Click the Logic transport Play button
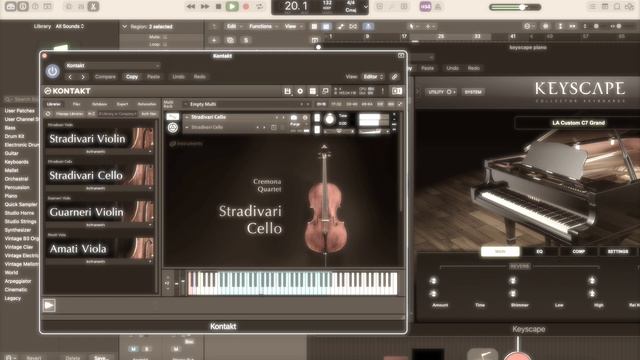The width and height of the screenshot is (640, 360). tap(232, 6)
